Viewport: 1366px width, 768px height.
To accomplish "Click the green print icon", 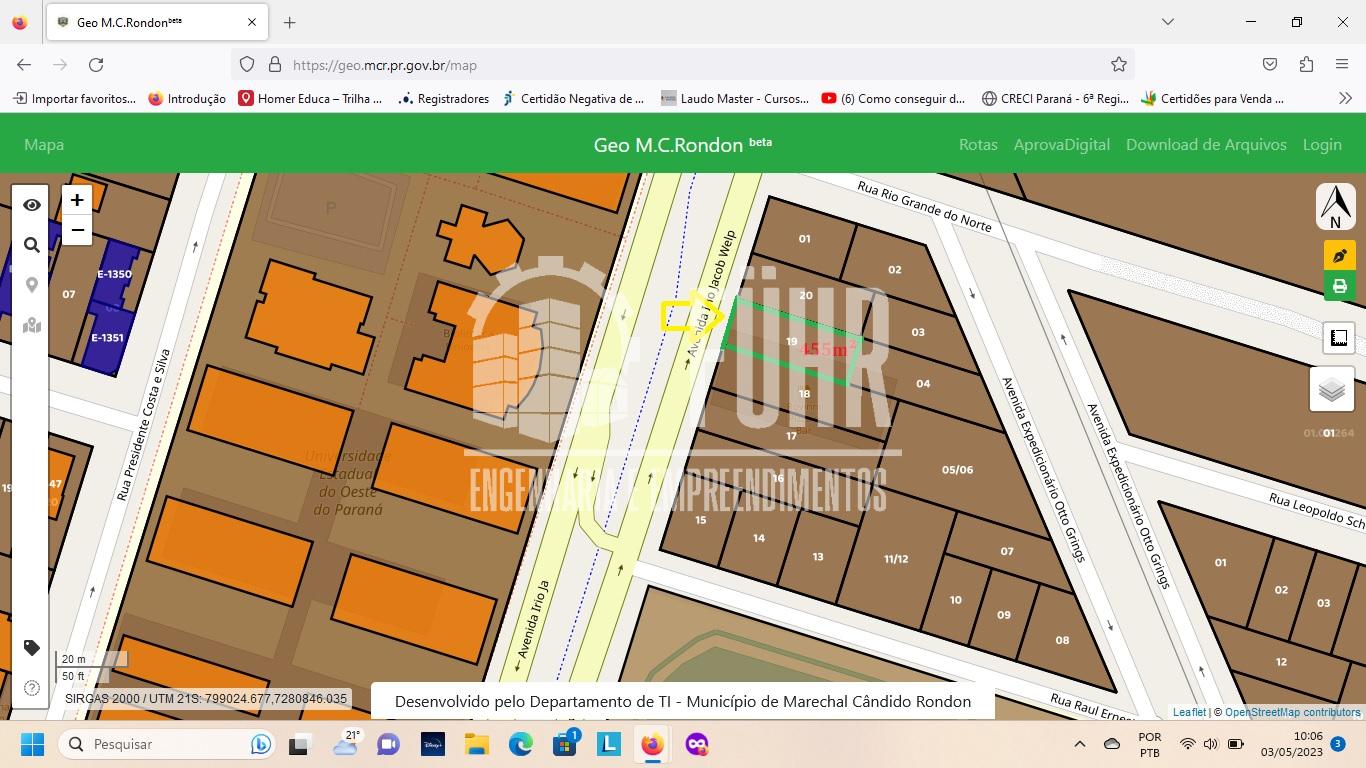I will pyautogui.click(x=1339, y=286).
